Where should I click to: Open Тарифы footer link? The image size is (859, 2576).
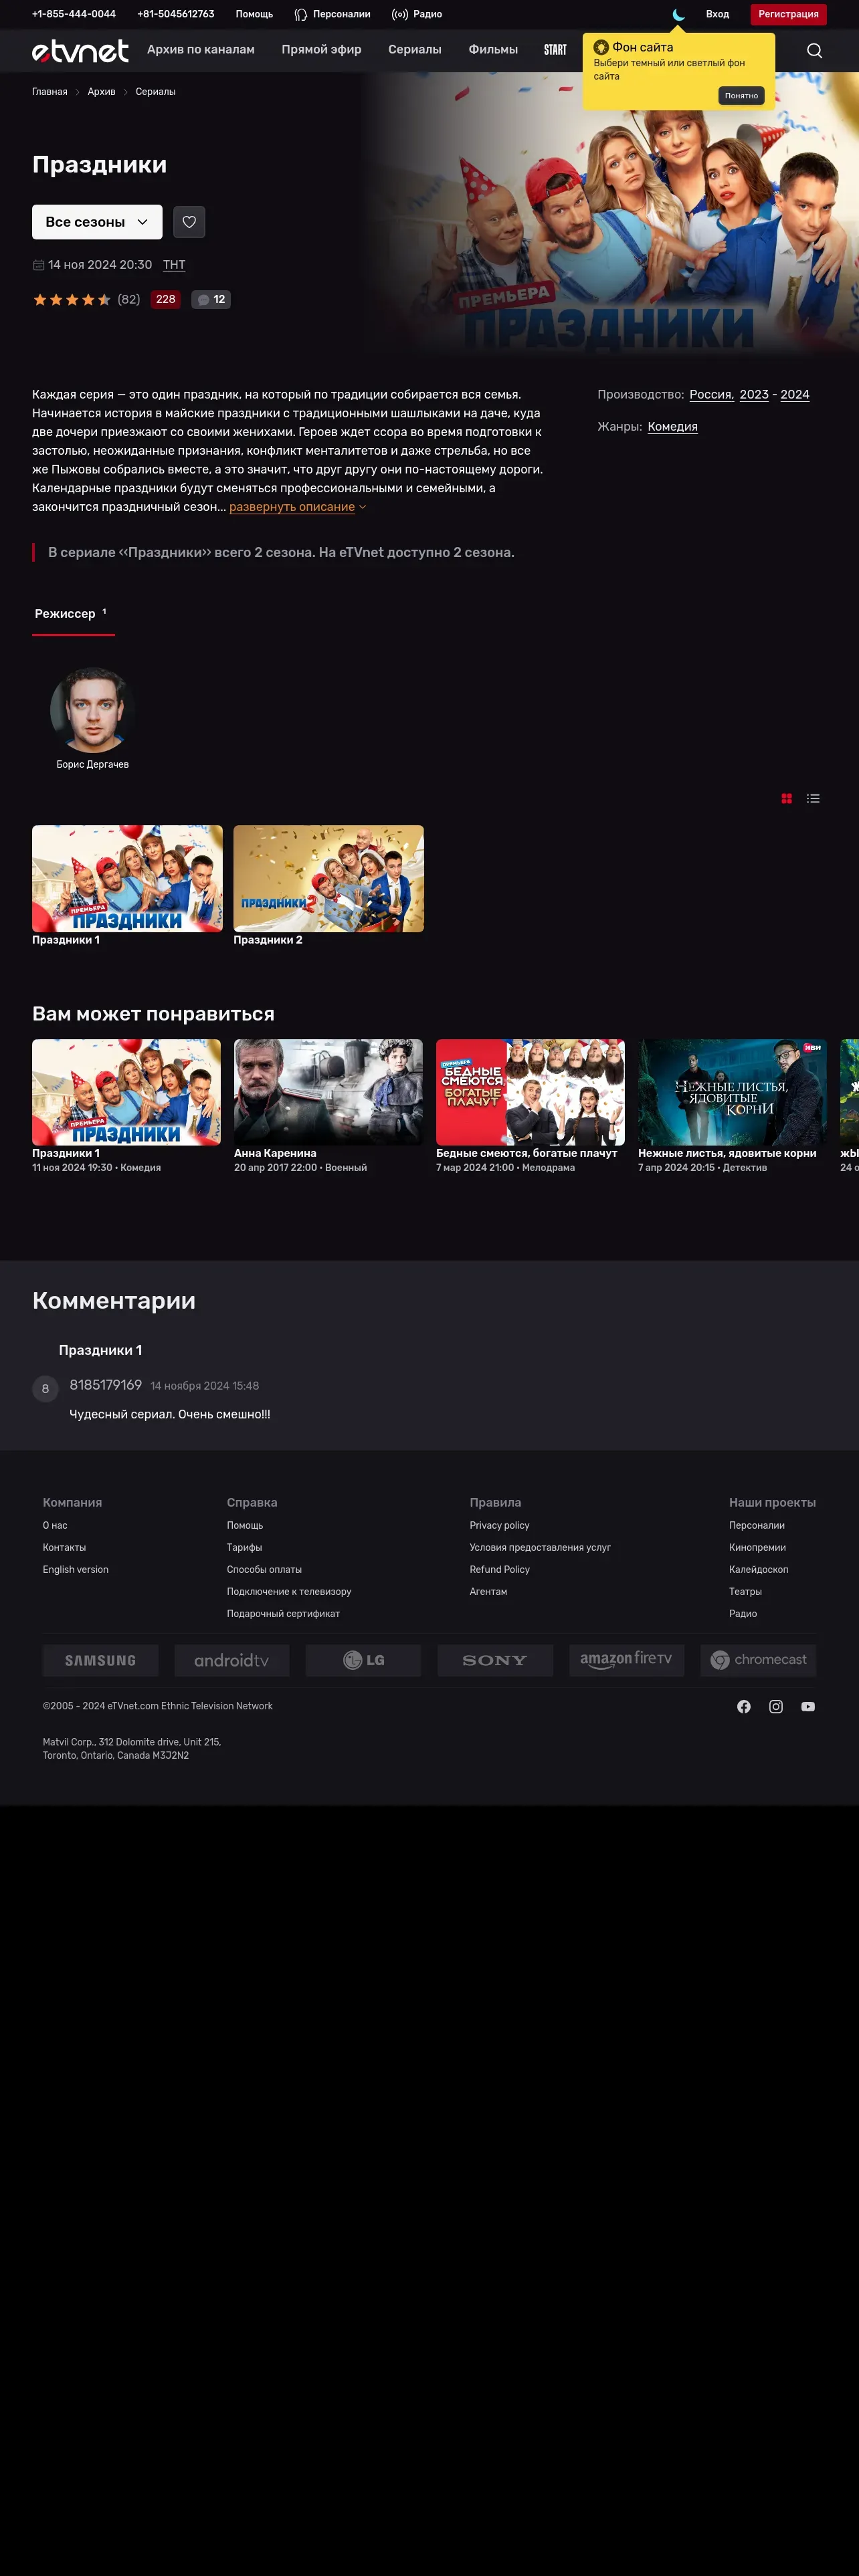tap(244, 1547)
